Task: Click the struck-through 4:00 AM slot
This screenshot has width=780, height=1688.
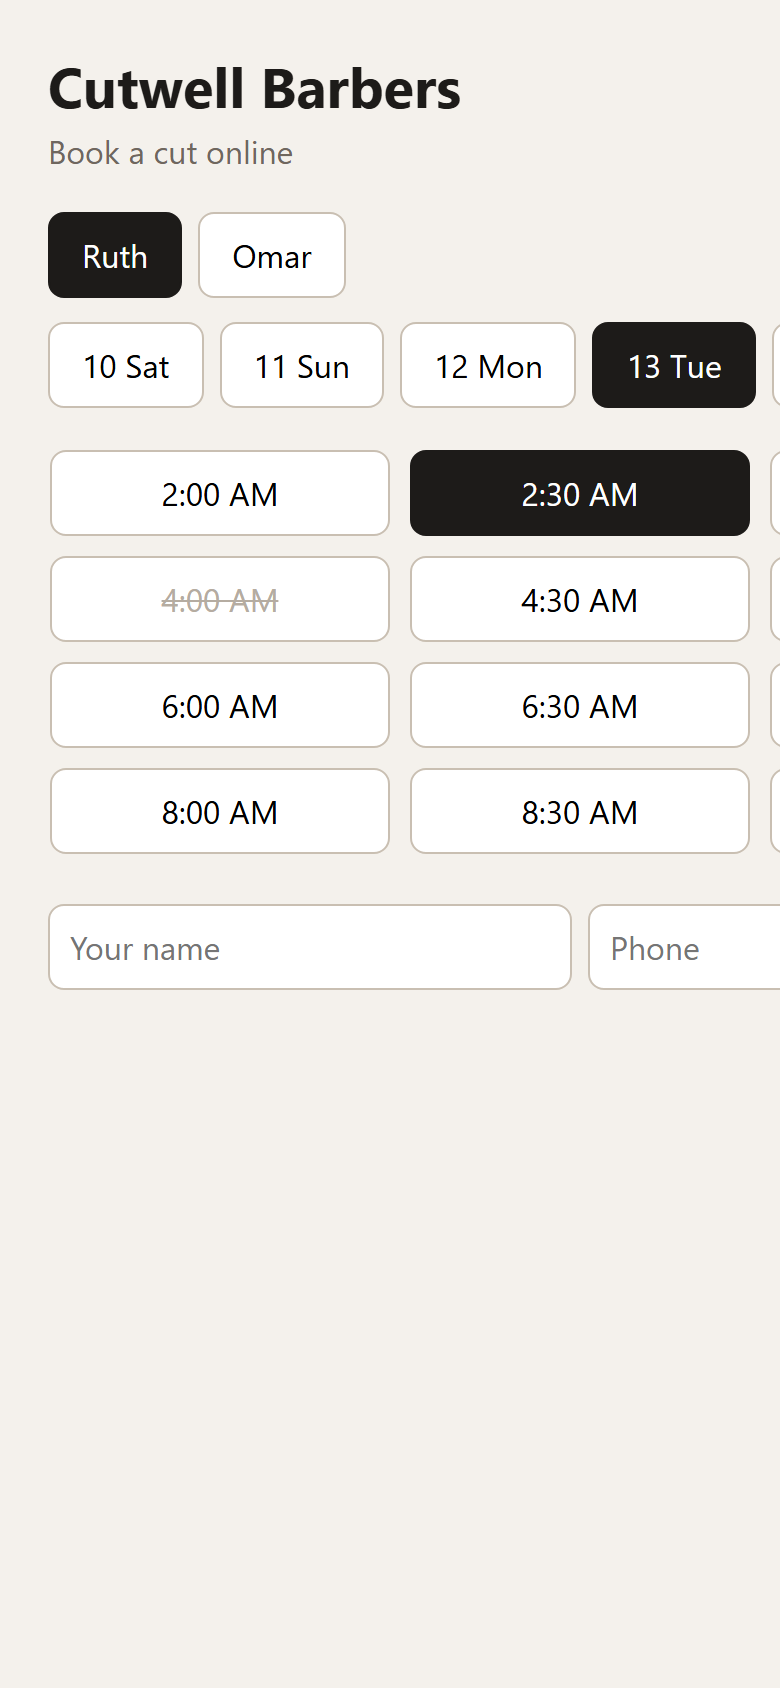Action: pyautogui.click(x=220, y=599)
